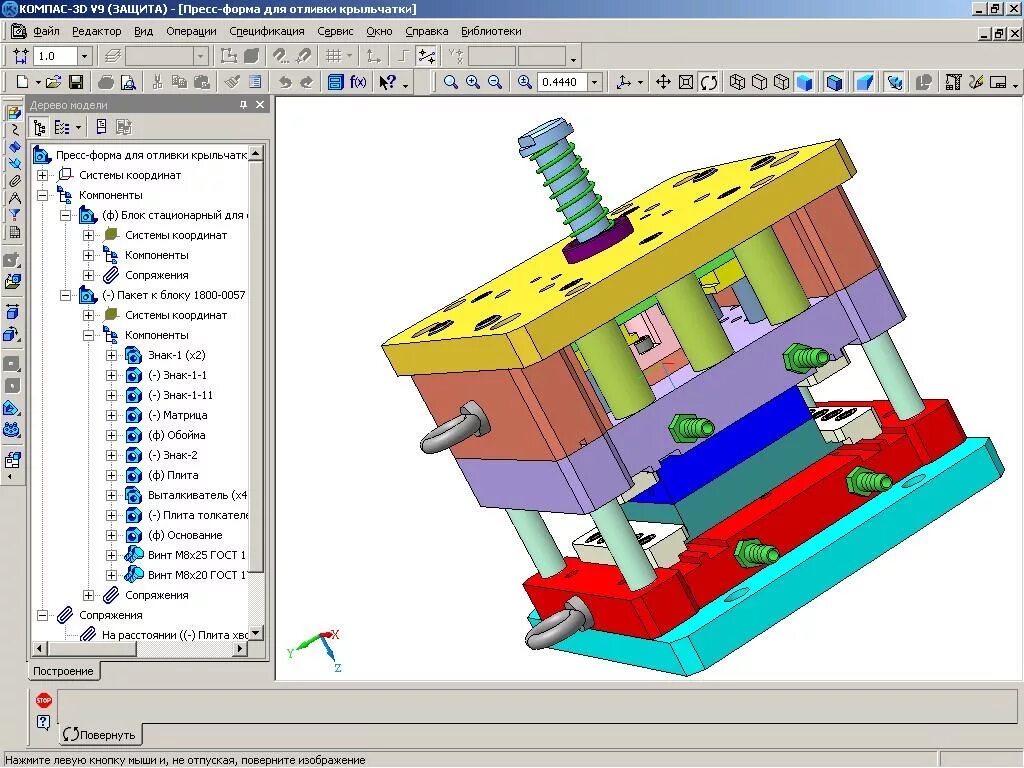Click the tree scroll-down arrow

[x=255, y=633]
